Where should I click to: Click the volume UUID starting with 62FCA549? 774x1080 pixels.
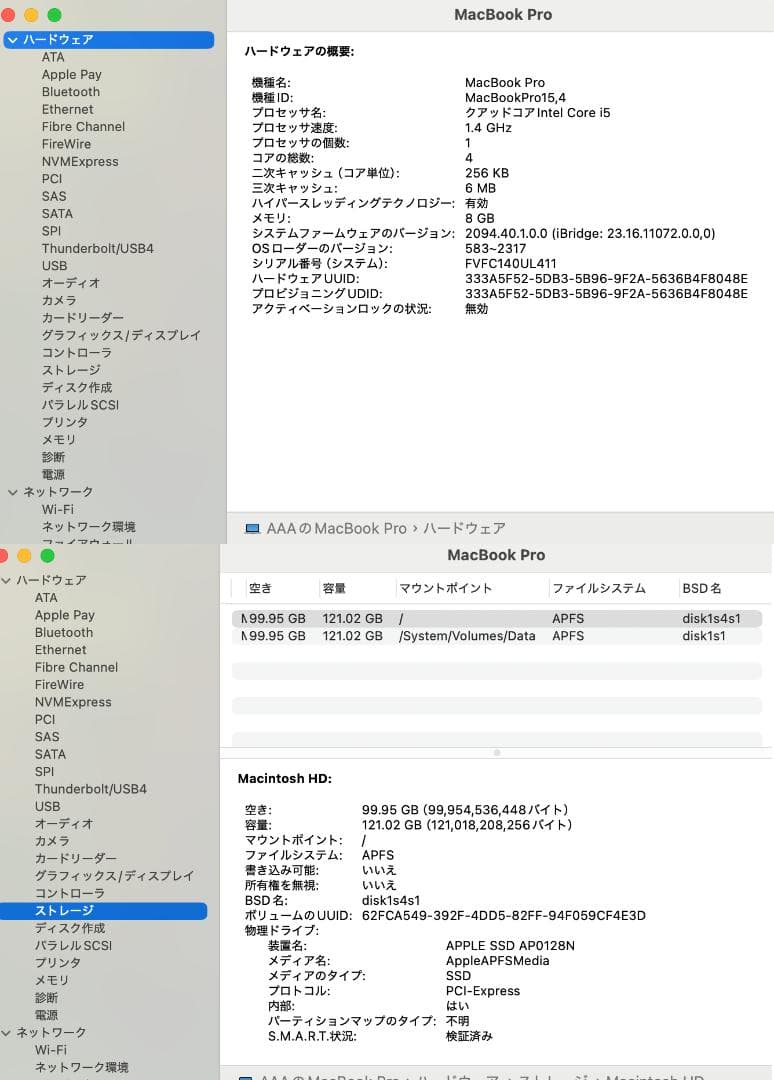(x=503, y=915)
